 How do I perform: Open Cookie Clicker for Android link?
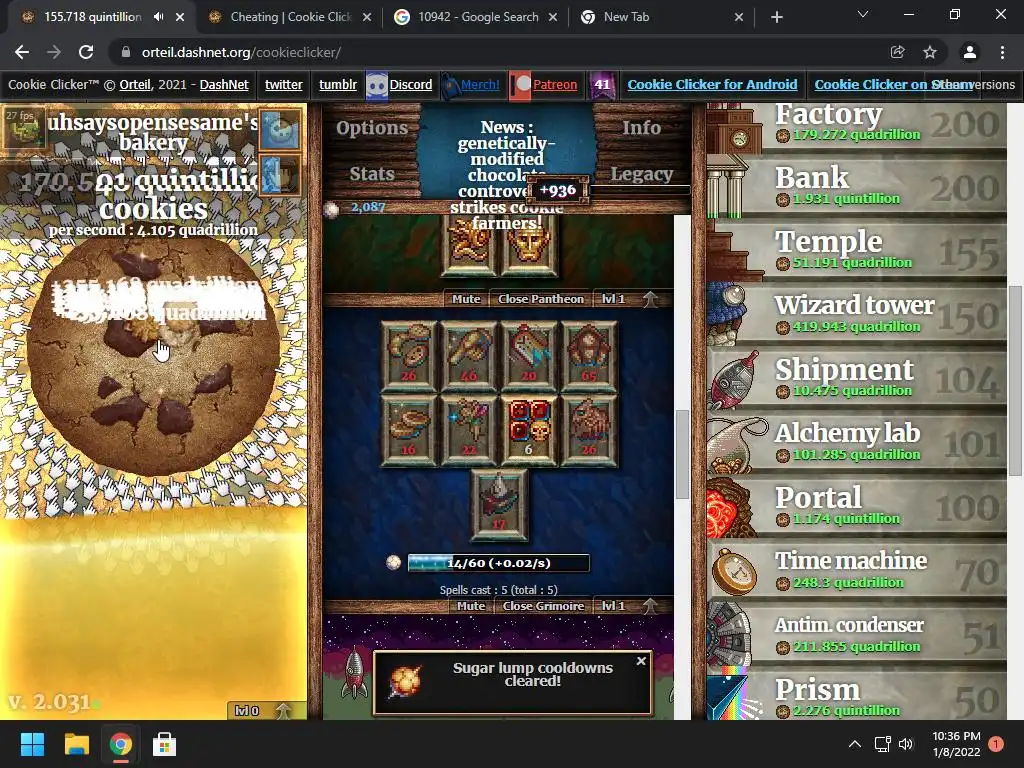(712, 84)
